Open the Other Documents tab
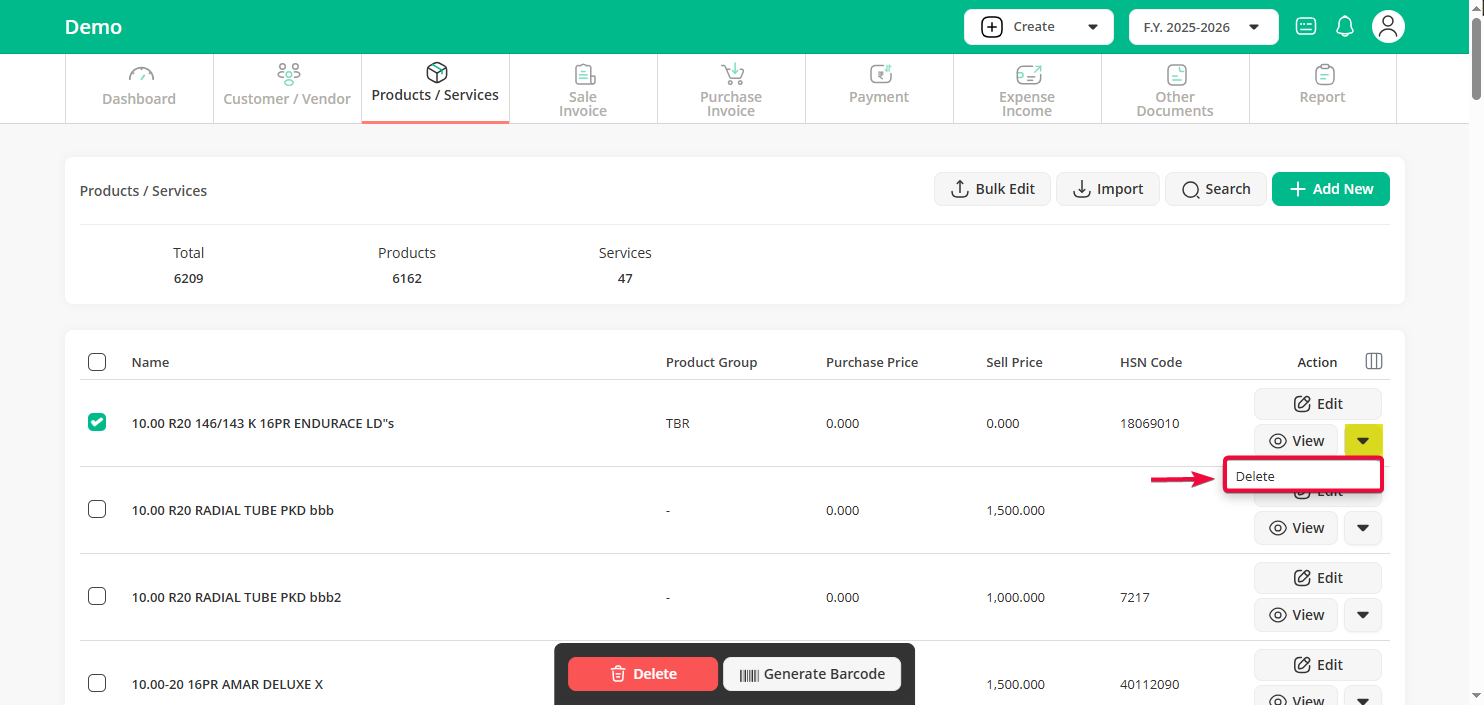 [x=1175, y=88]
